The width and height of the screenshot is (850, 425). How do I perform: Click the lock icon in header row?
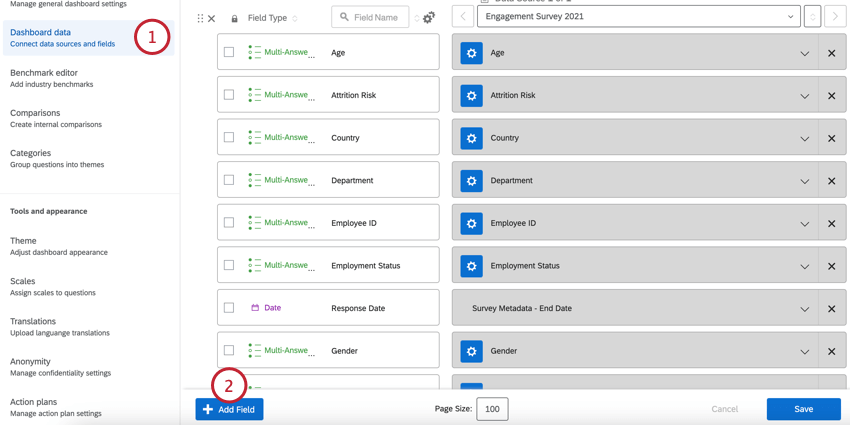pos(235,18)
